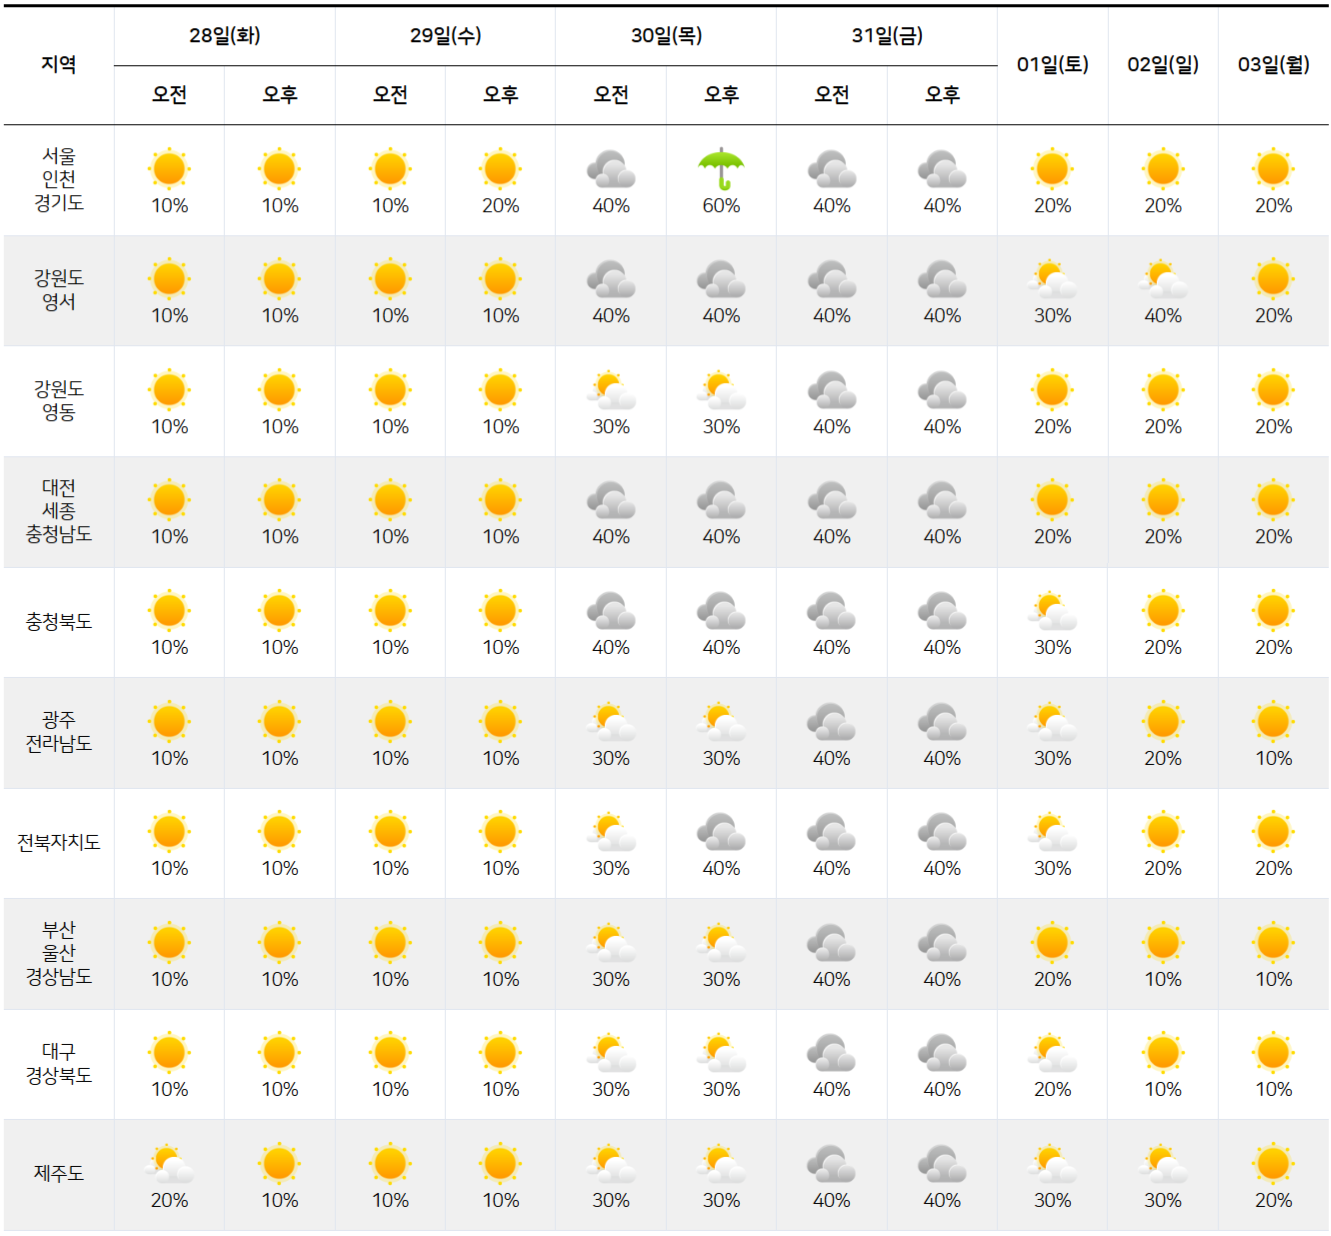Click the 오후 subheader under 31일(금)
Screen dimensions: 1331x1236
[x=942, y=94]
